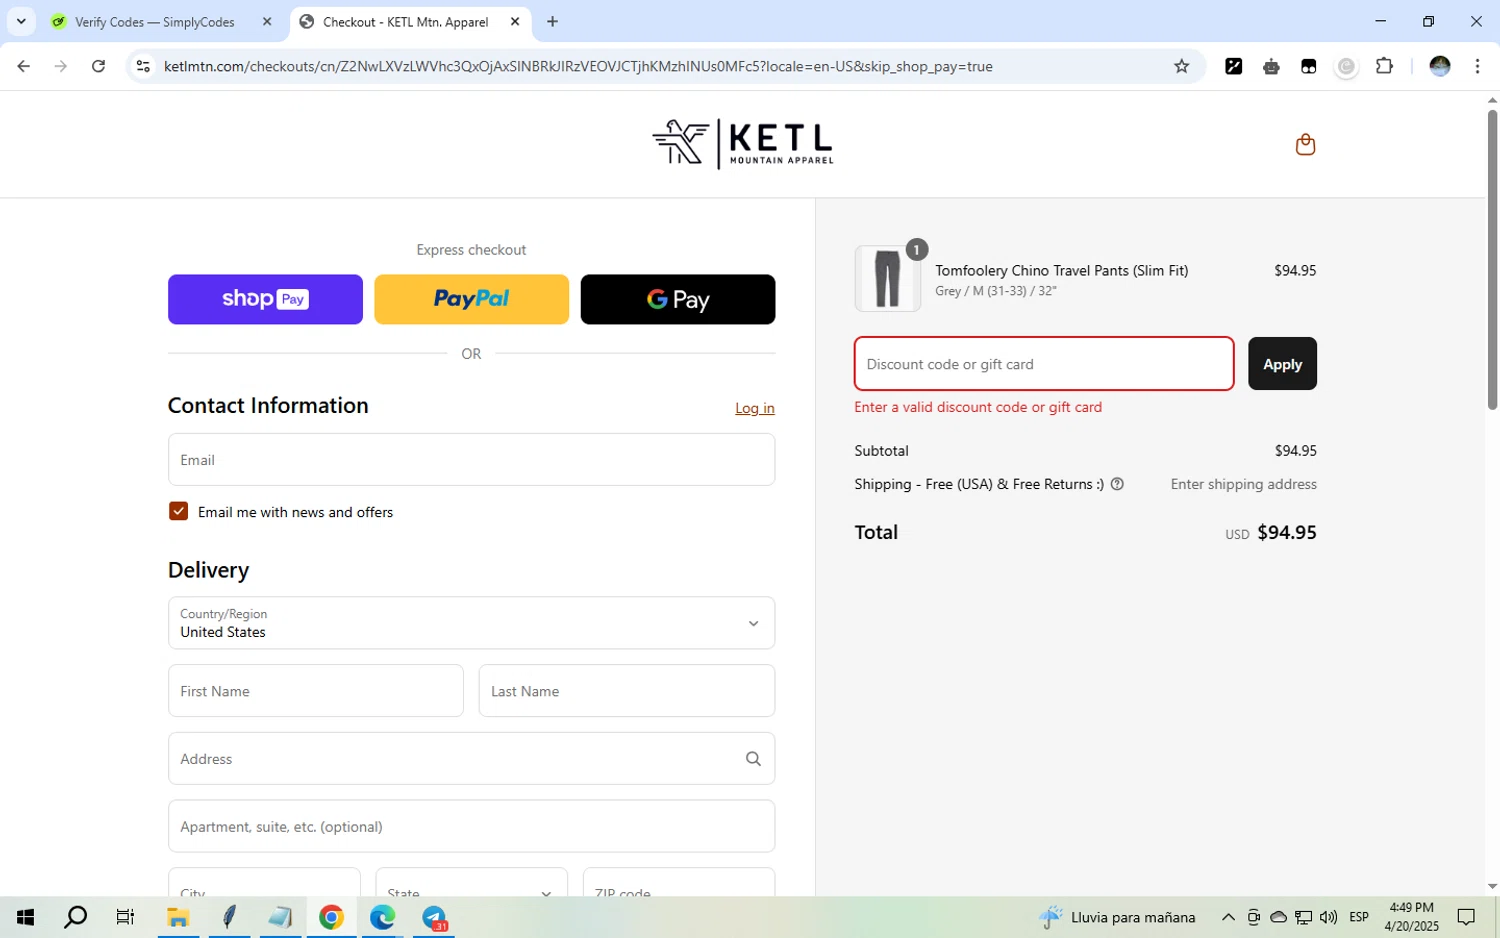
Task: Focus the Apartment, suite field
Action: click(471, 826)
